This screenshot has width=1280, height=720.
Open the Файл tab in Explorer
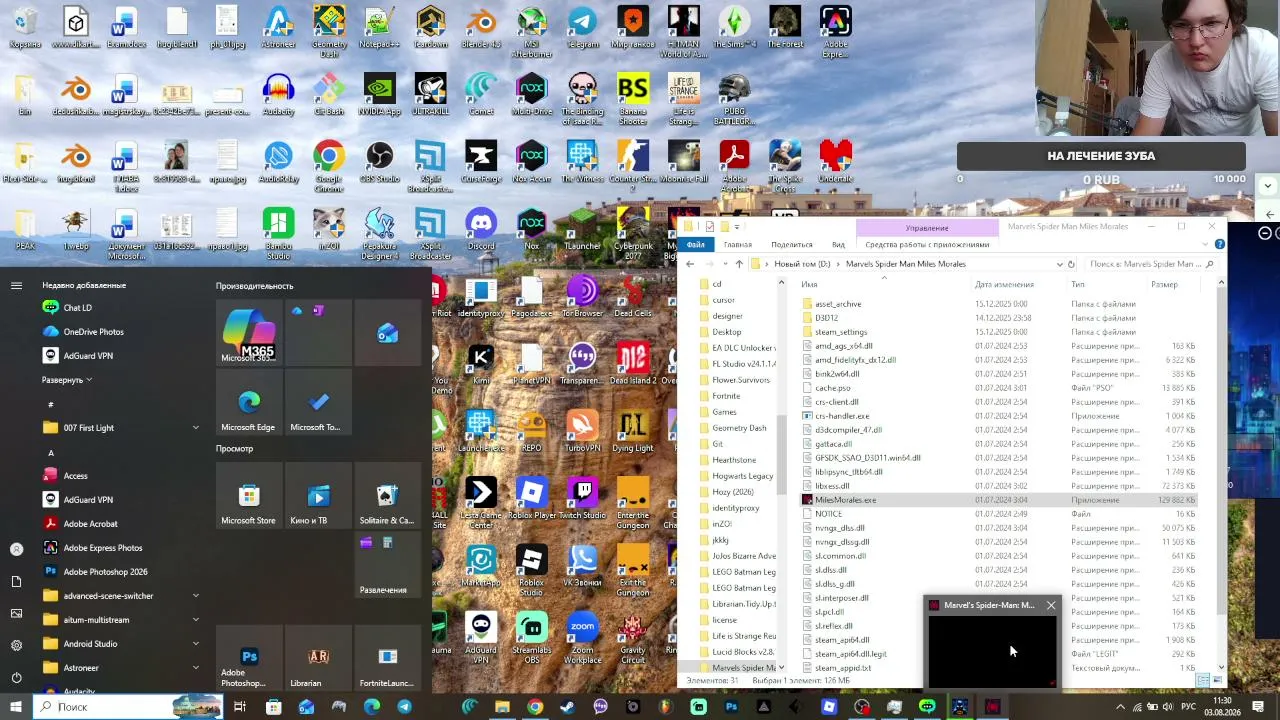[696, 244]
